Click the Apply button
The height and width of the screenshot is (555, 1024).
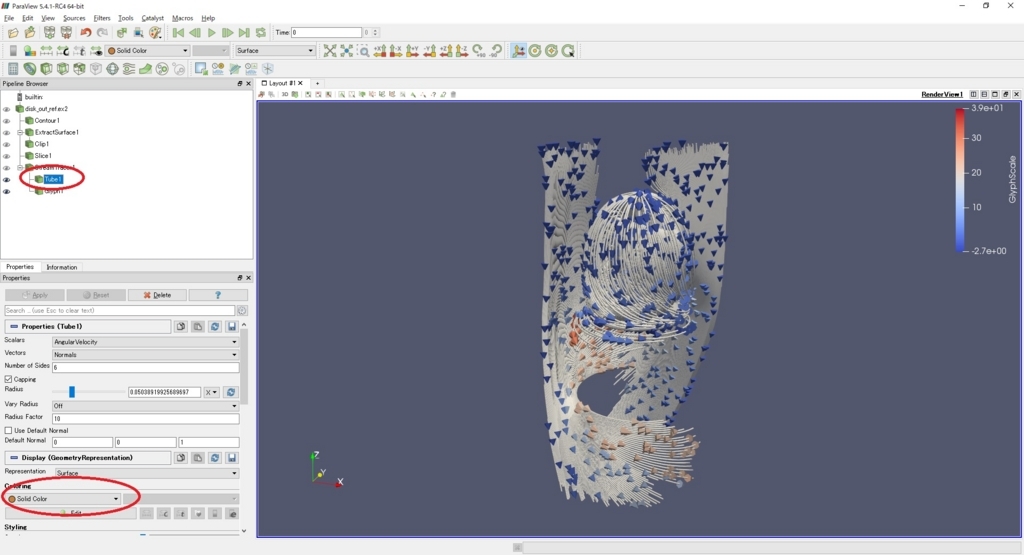[35, 295]
